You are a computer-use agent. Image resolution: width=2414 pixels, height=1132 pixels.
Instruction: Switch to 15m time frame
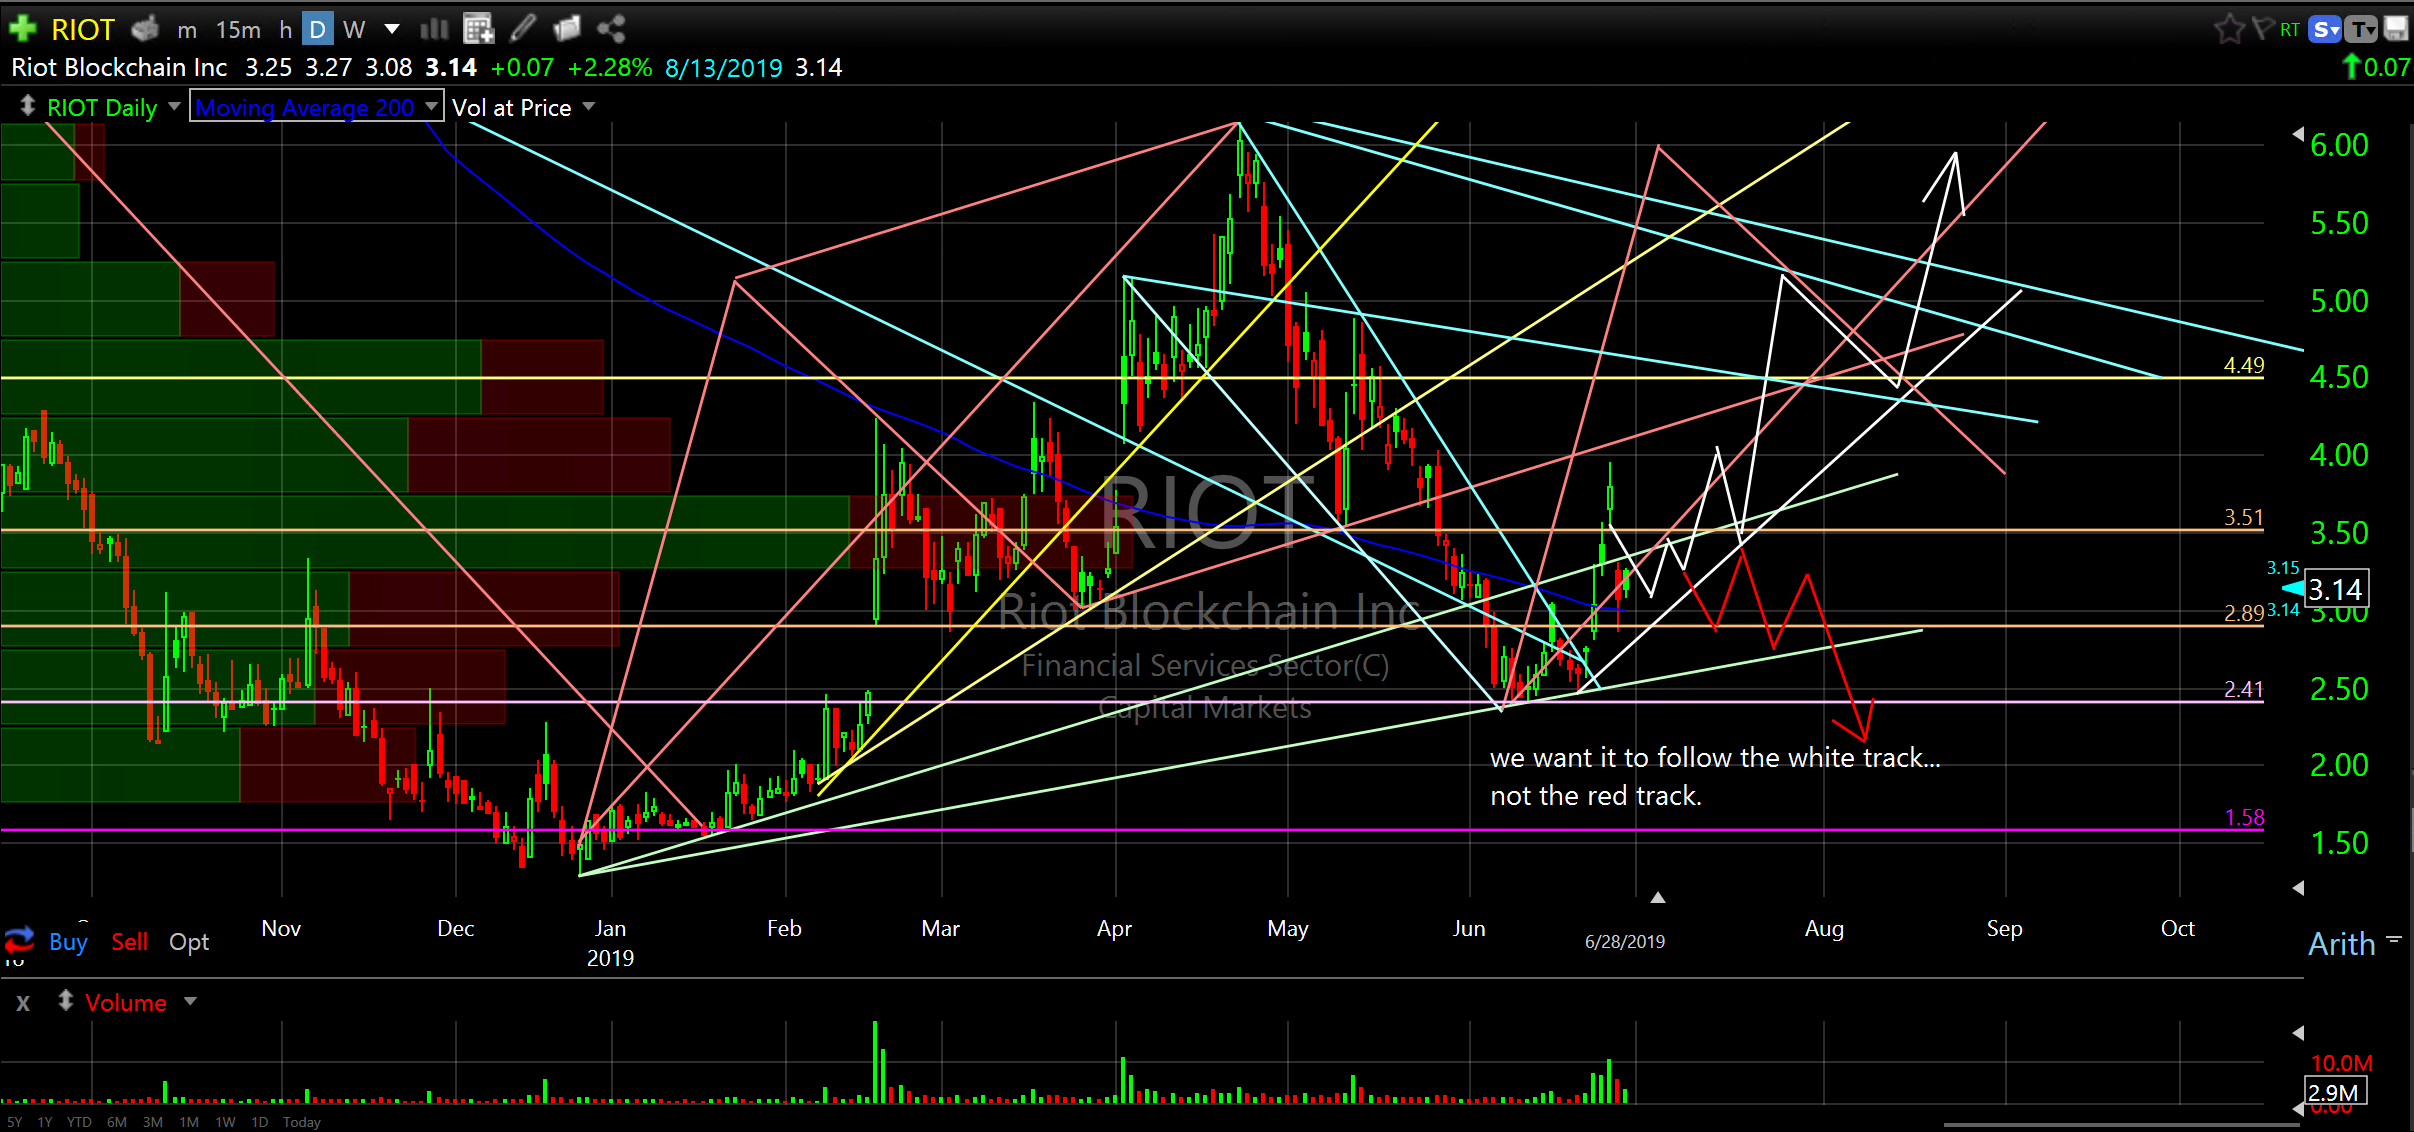238,30
